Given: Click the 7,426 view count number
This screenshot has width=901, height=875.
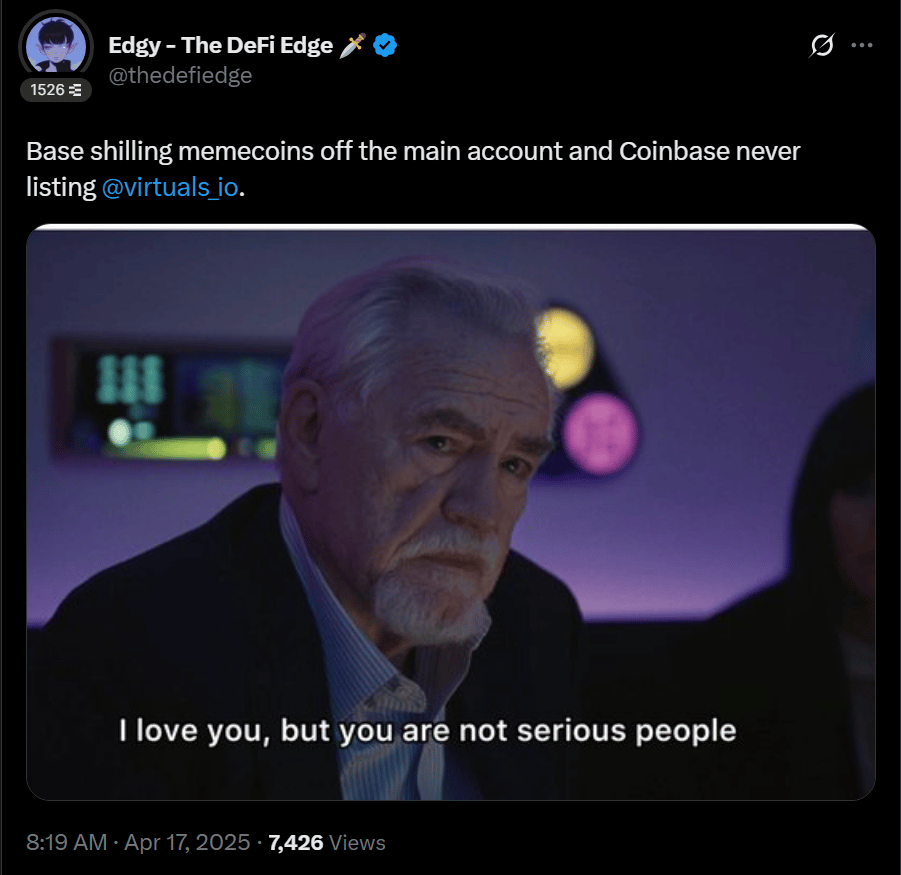Looking at the screenshot, I should point(295,843).
